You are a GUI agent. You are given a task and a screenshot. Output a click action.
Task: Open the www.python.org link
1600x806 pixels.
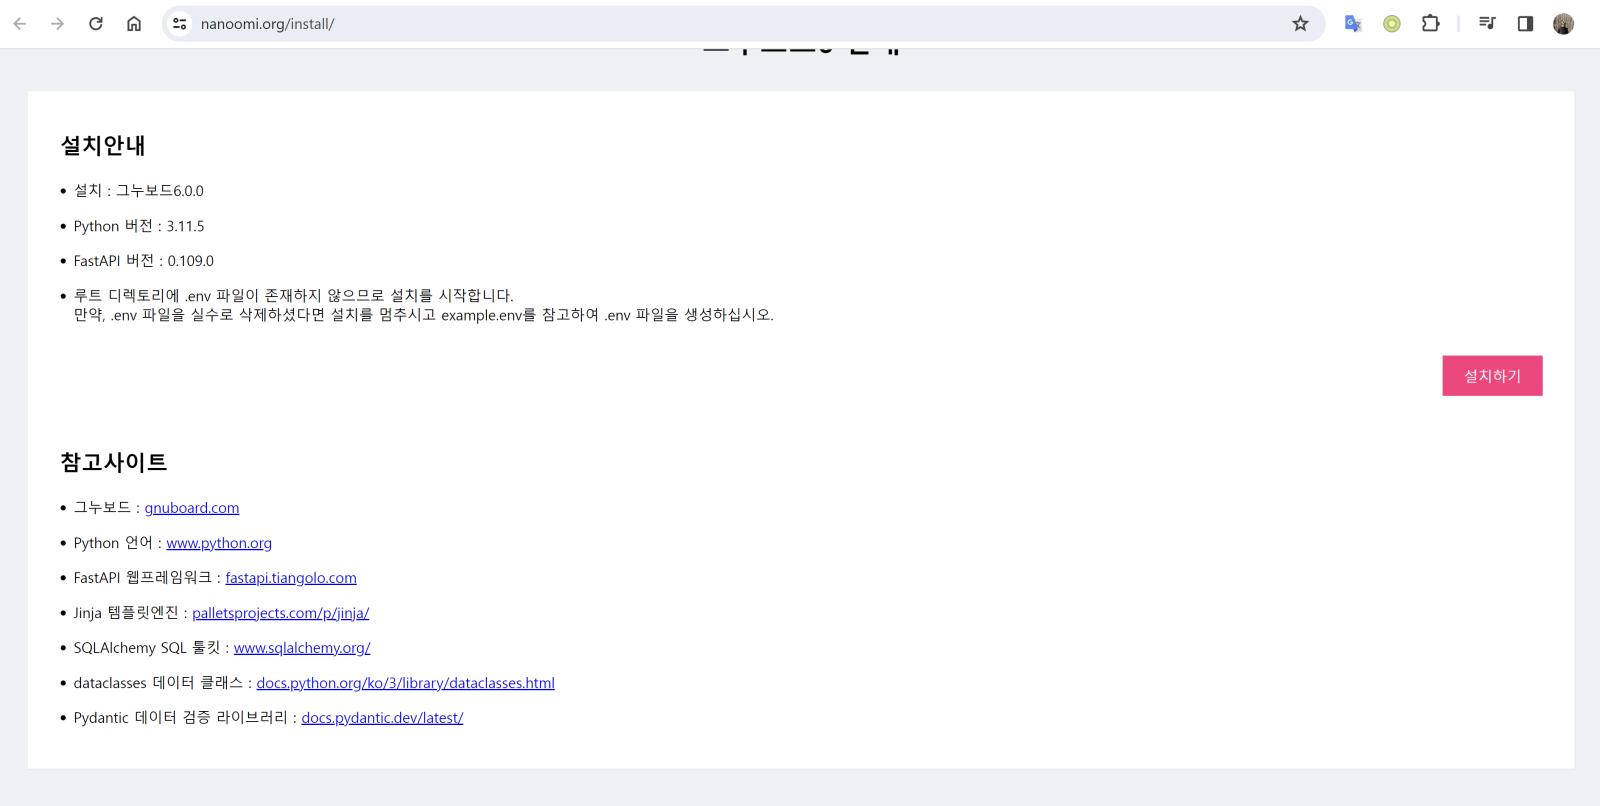pos(219,543)
